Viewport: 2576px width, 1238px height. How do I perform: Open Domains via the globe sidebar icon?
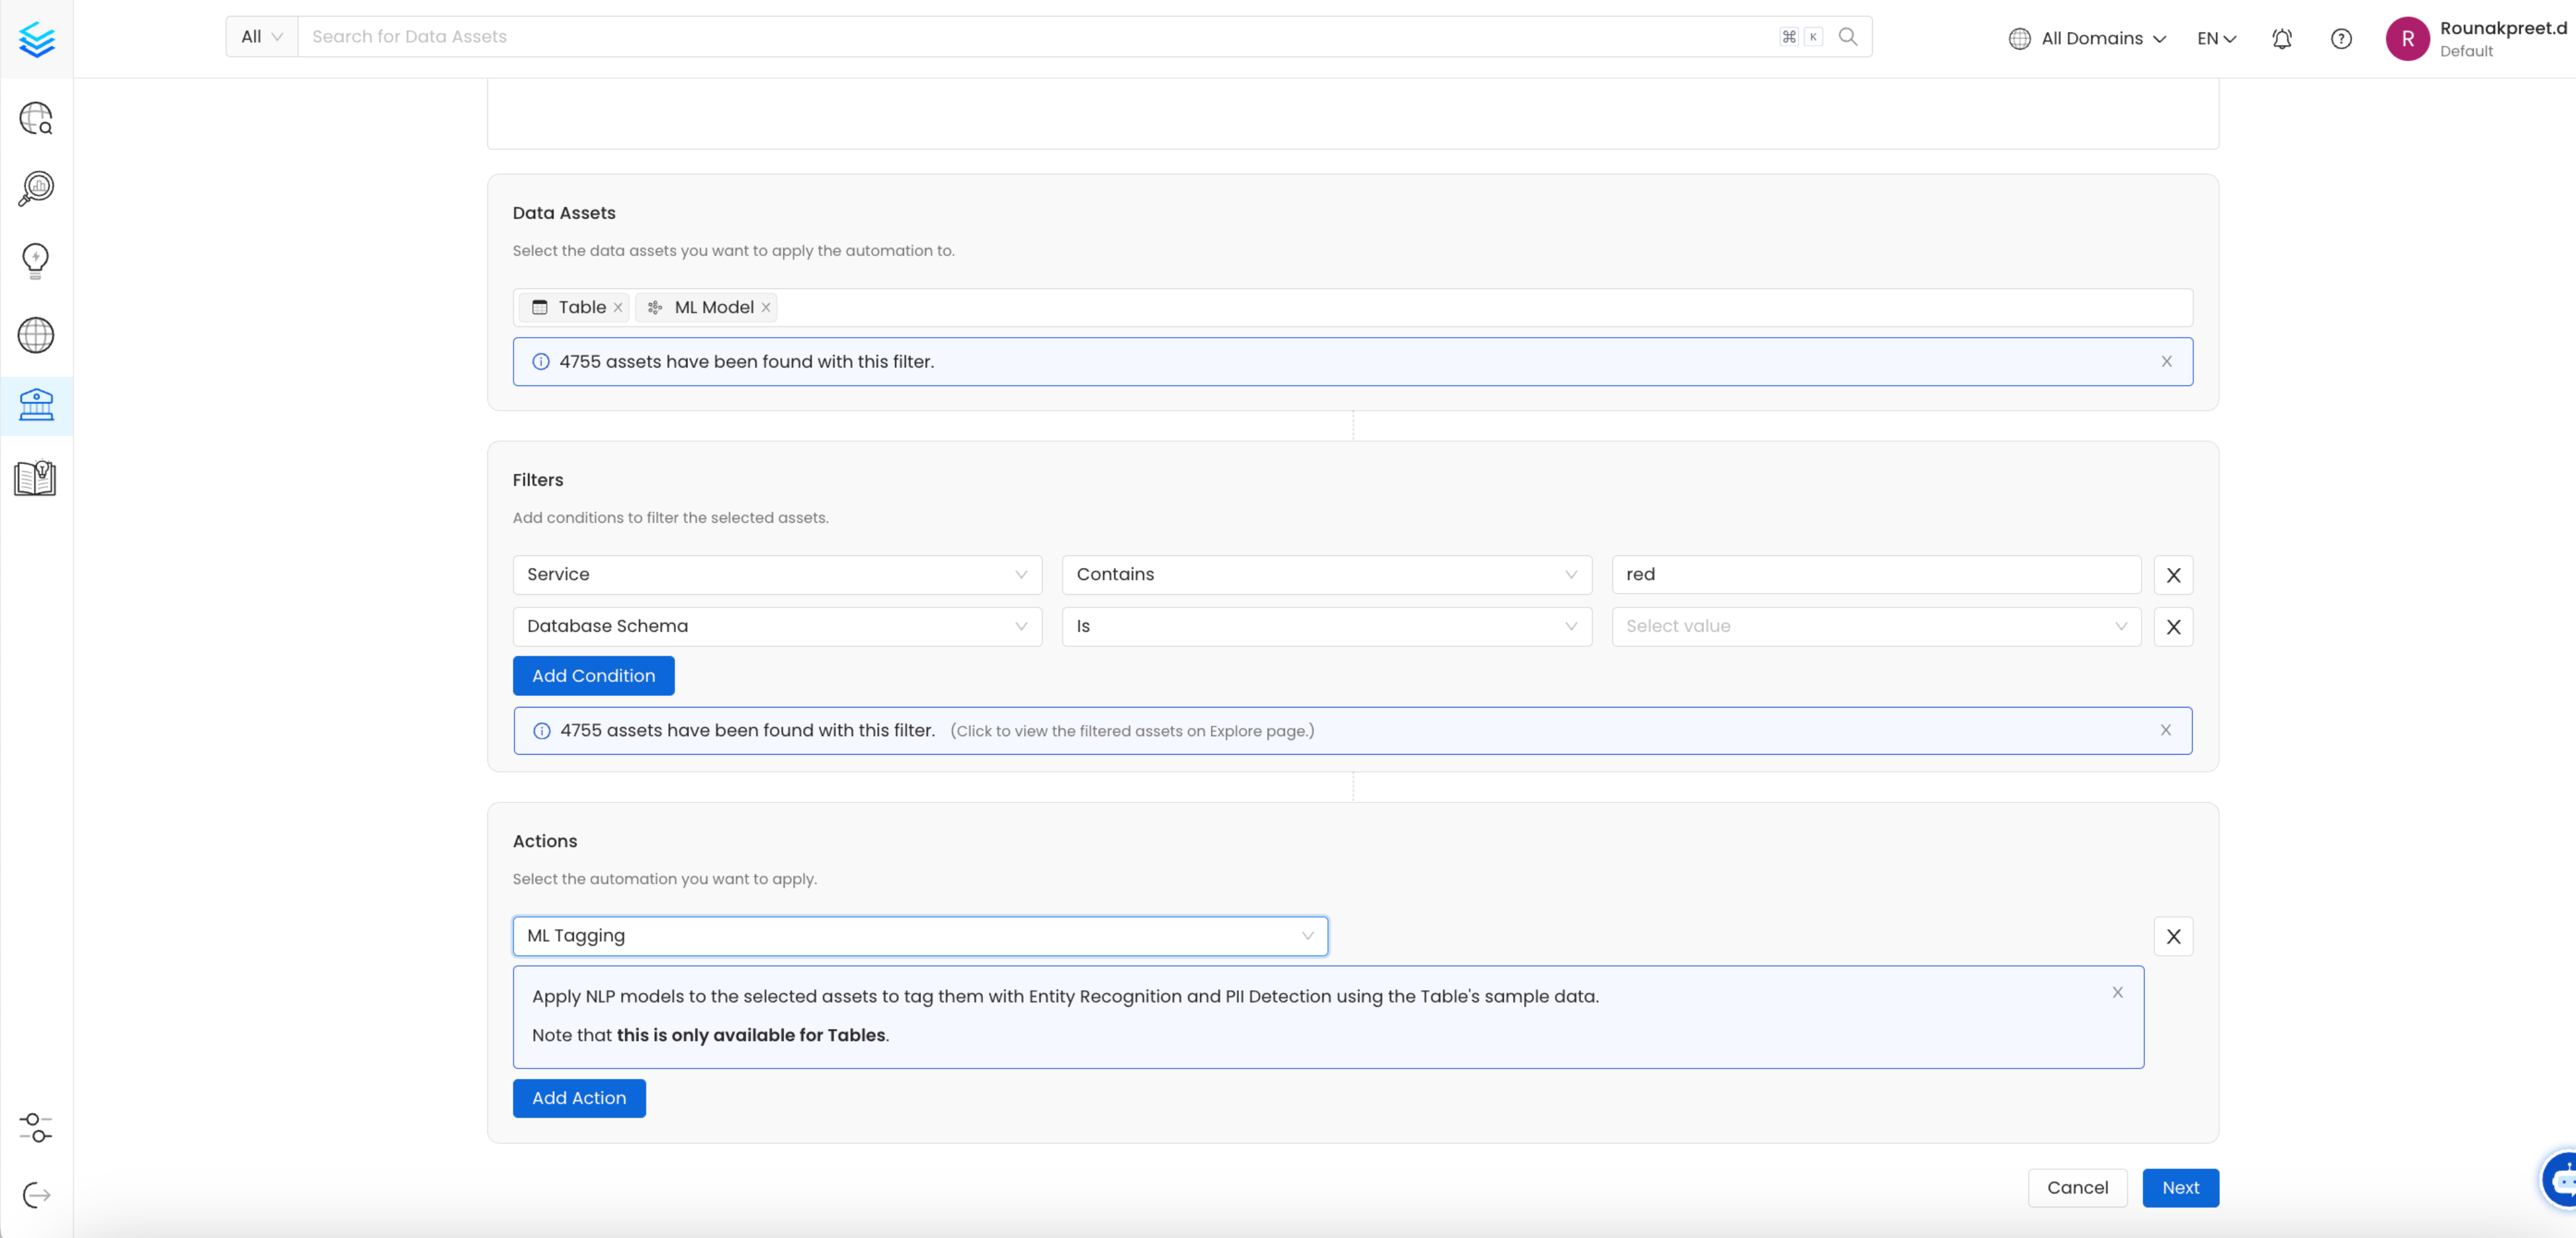(36, 335)
